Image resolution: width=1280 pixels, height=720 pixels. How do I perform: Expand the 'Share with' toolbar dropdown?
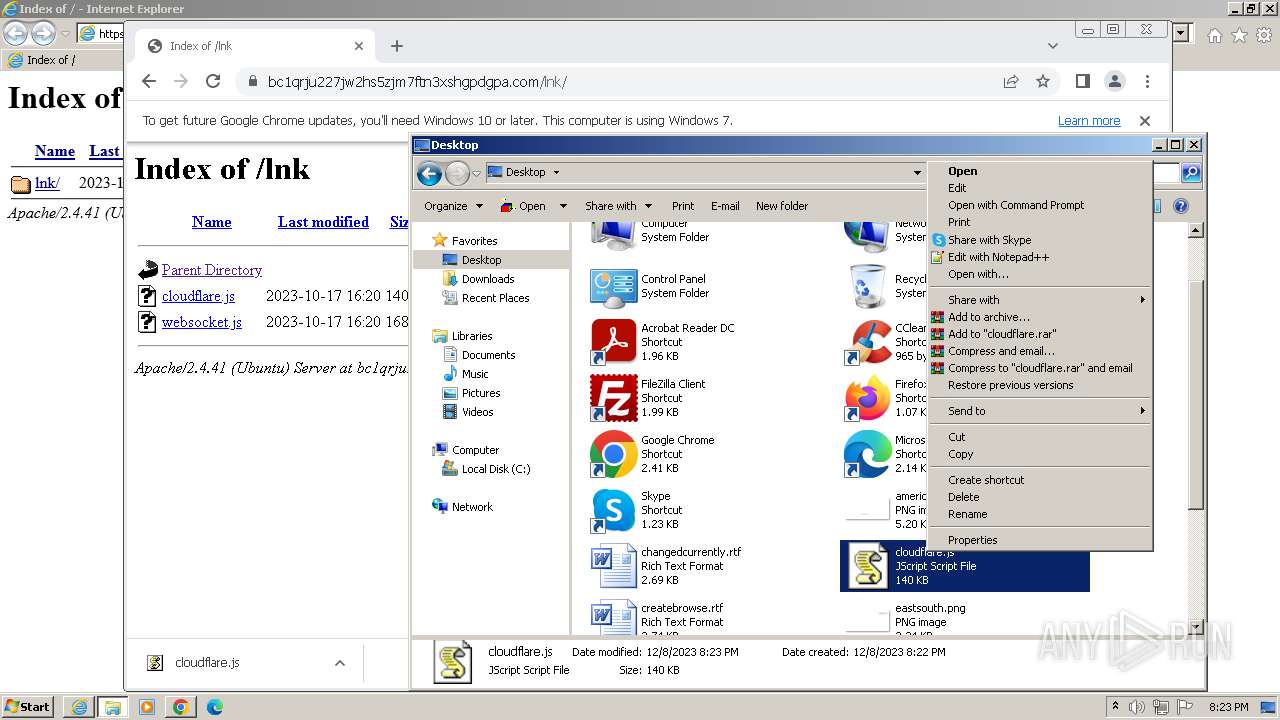tap(618, 206)
